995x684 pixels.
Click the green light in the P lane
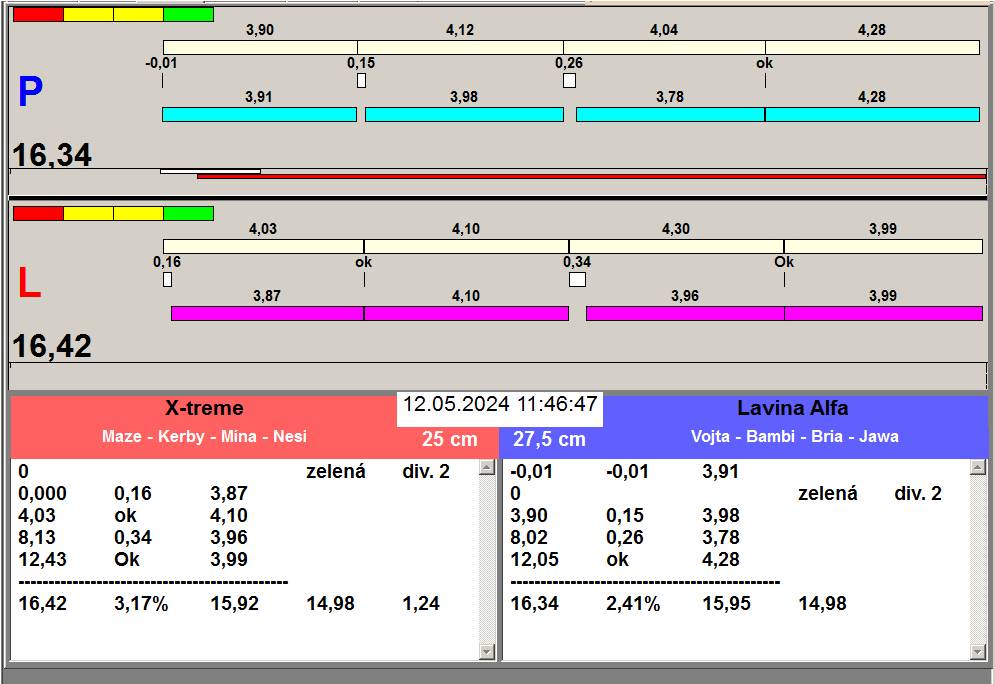[188, 15]
